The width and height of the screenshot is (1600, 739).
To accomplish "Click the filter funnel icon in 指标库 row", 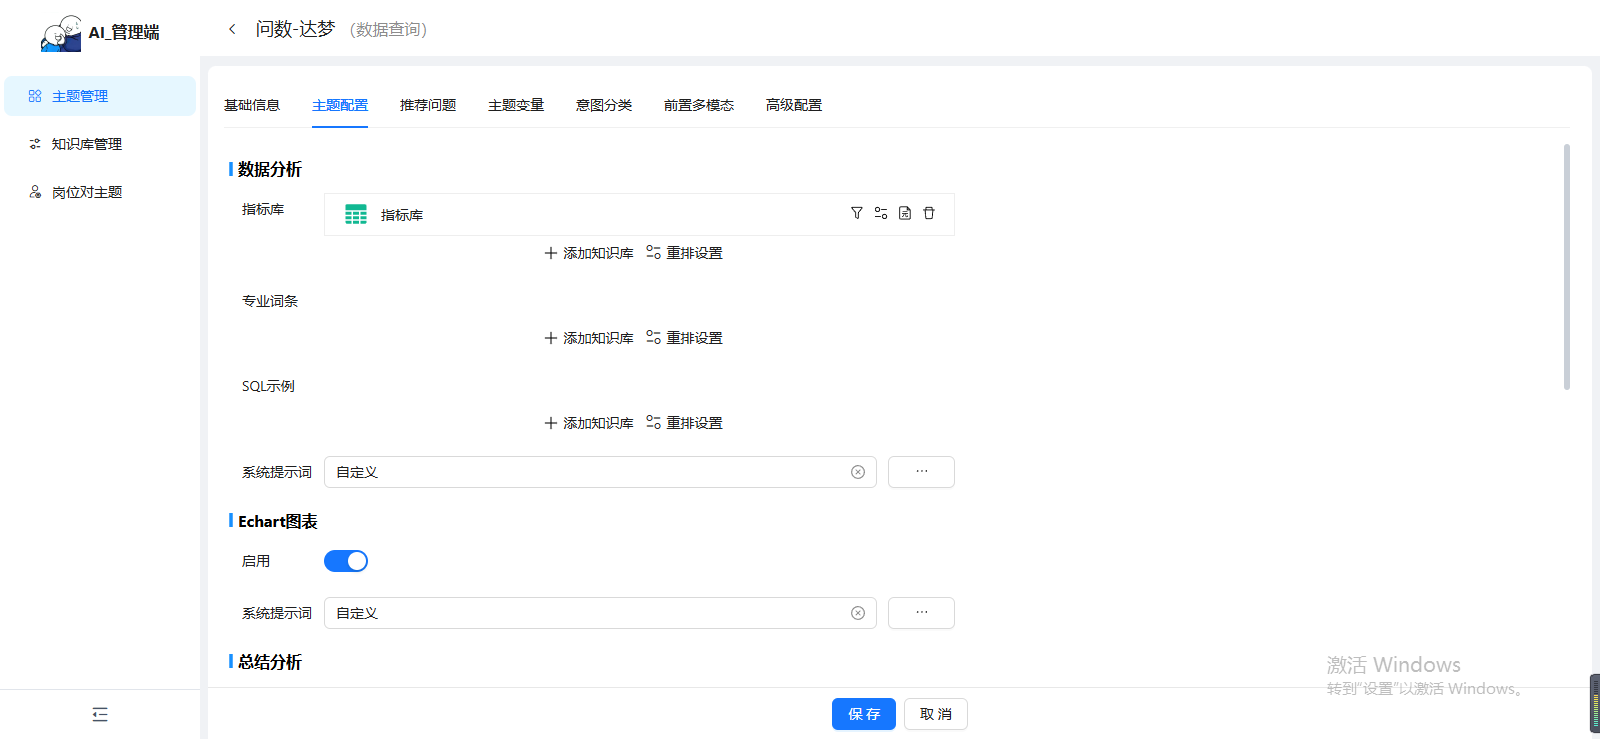I will 857,213.
